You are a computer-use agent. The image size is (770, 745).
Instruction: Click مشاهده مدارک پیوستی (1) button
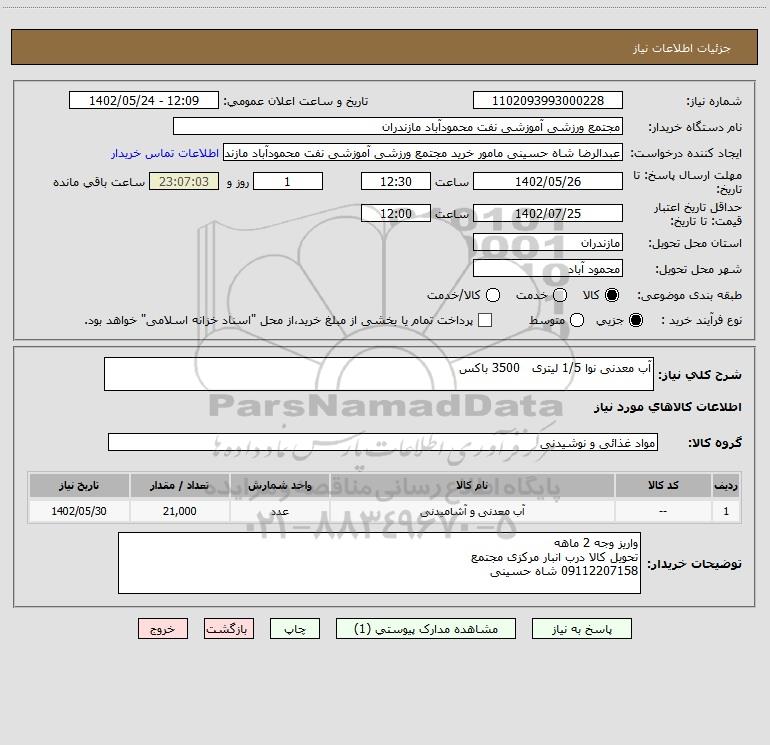426,629
